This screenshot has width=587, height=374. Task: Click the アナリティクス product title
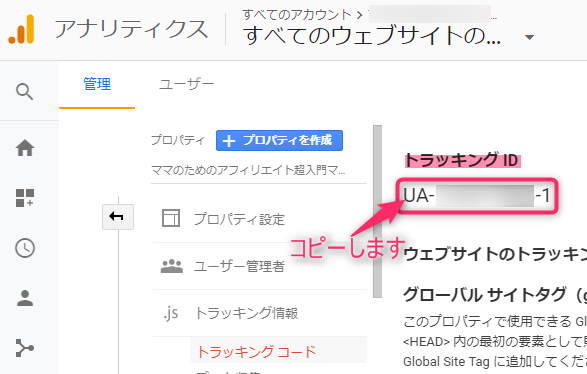131,30
